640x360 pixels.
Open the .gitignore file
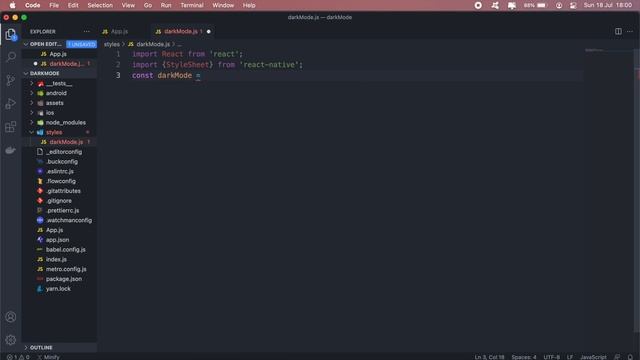click(x=59, y=201)
